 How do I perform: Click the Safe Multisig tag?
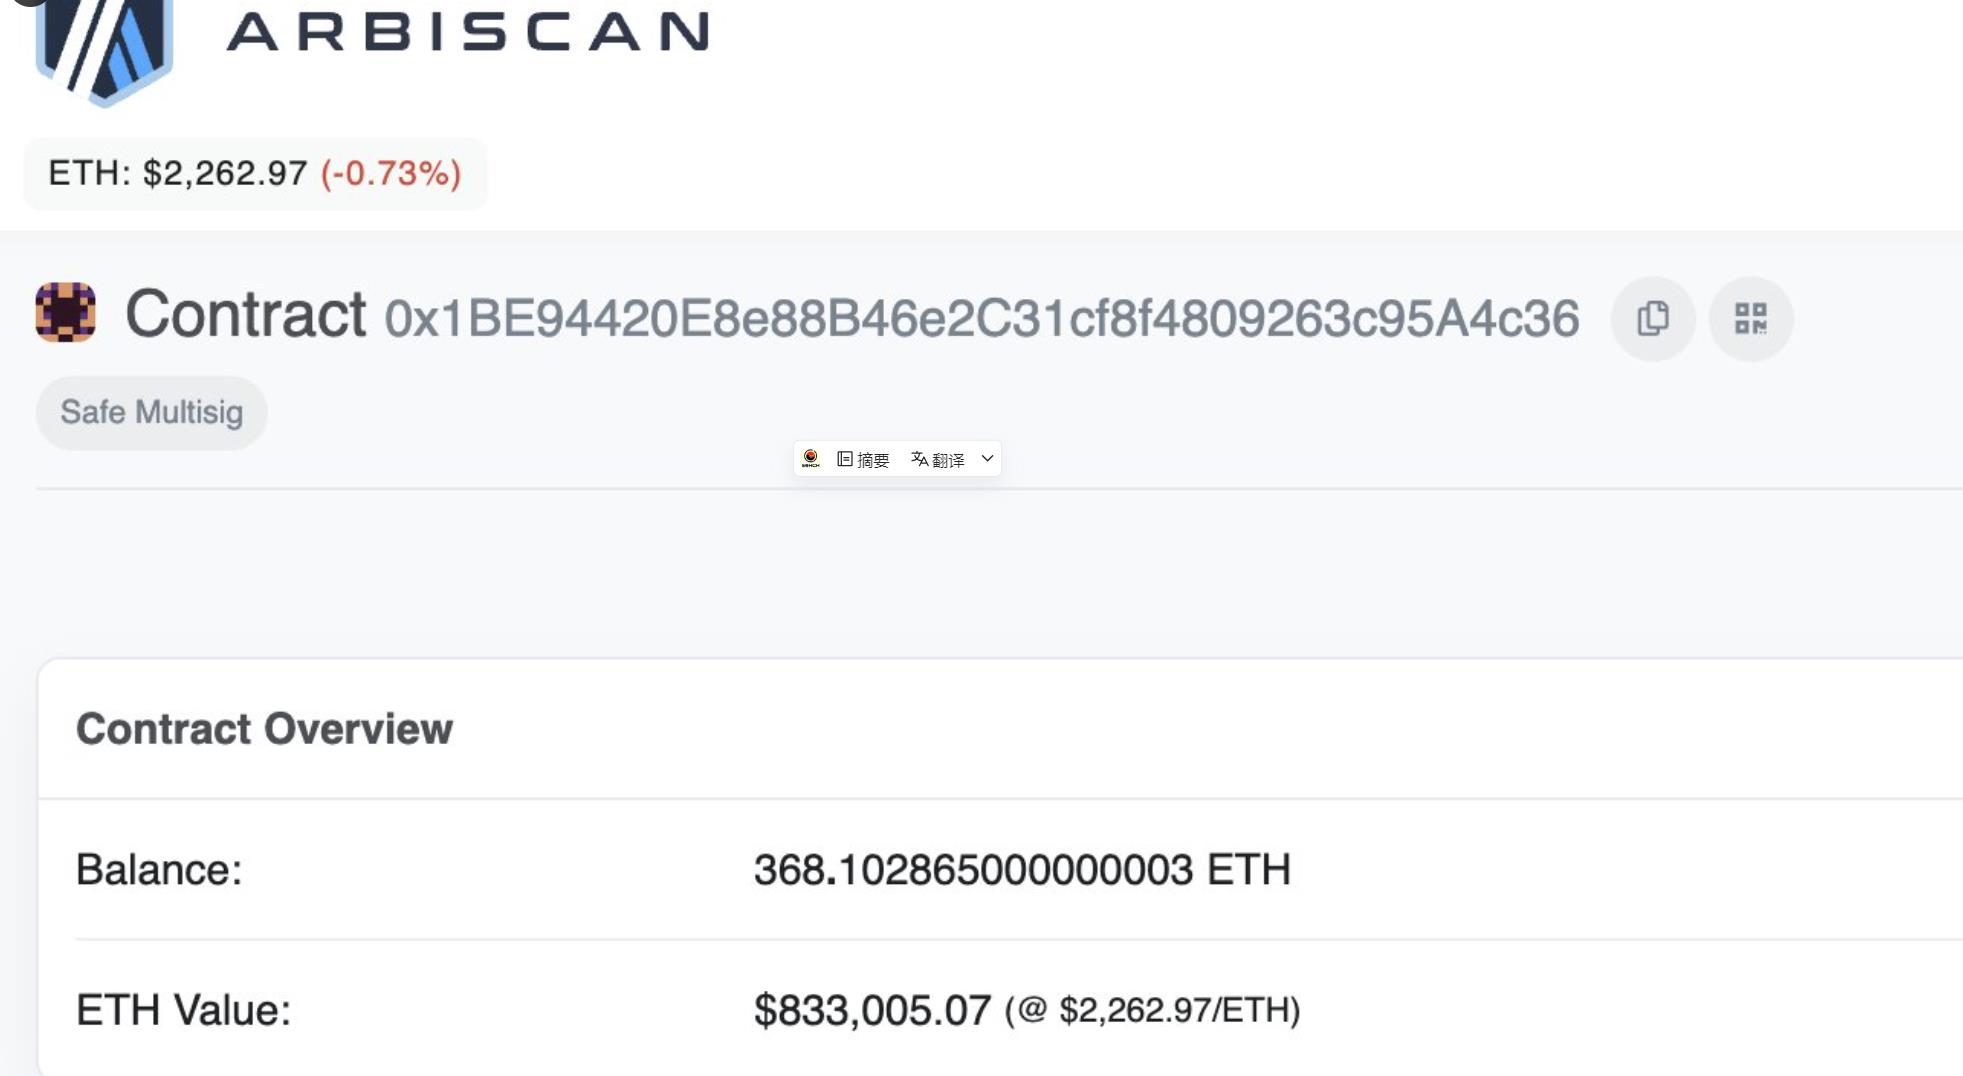[x=151, y=412]
